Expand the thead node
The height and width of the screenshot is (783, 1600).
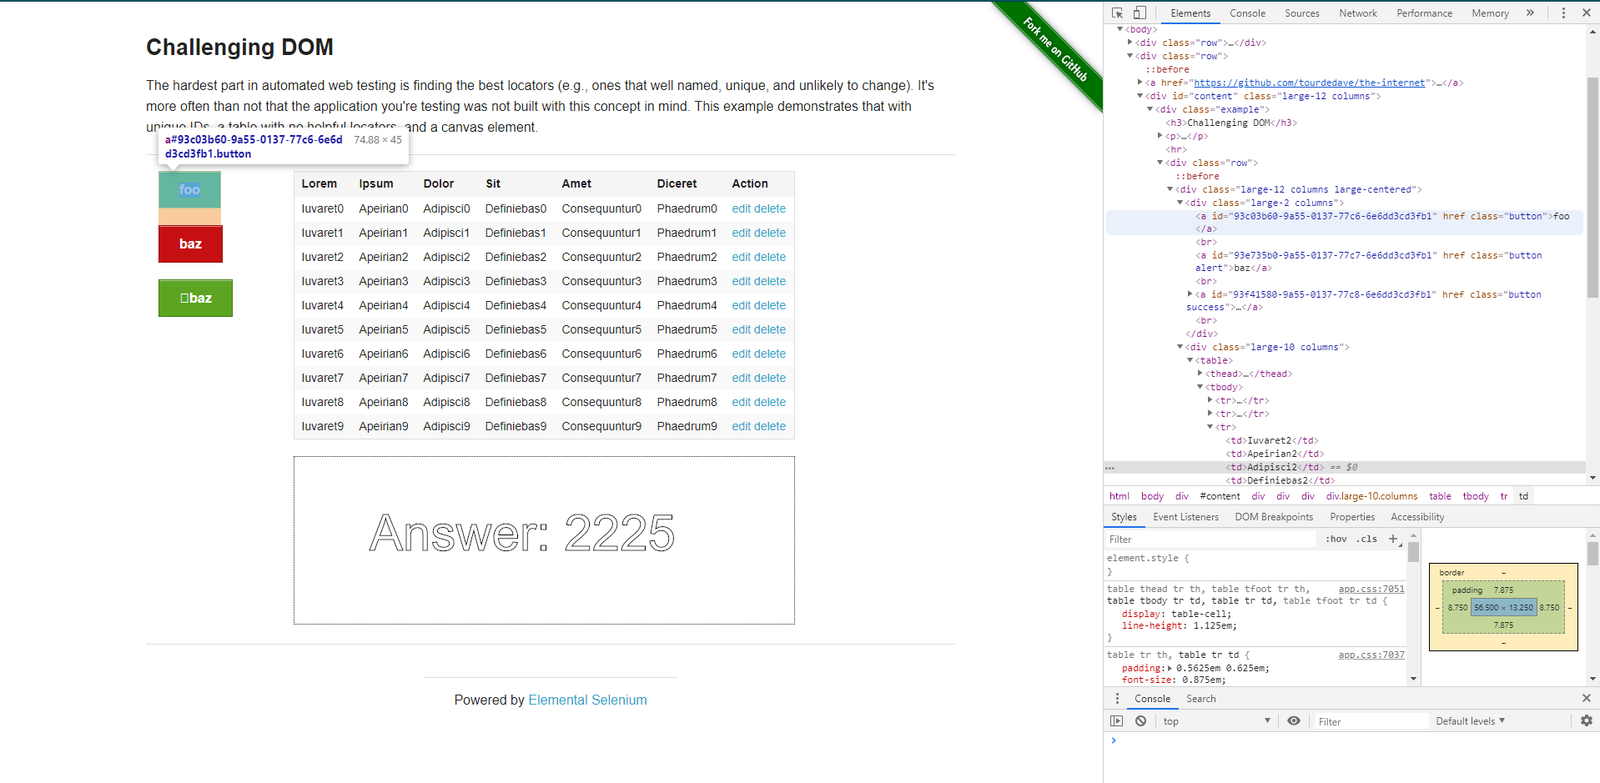[x=1200, y=373]
